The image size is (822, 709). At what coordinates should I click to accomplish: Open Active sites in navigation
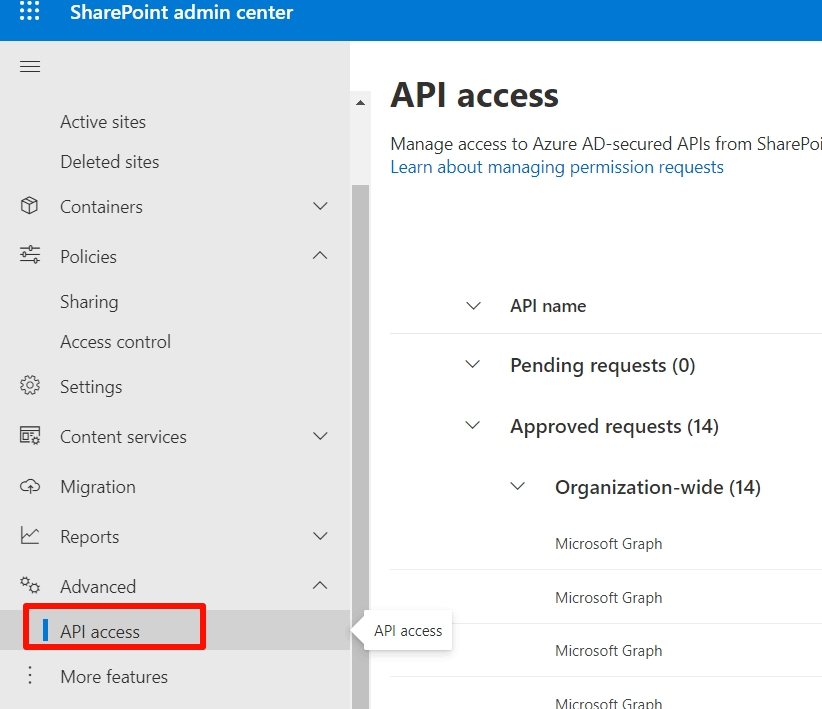(x=103, y=122)
